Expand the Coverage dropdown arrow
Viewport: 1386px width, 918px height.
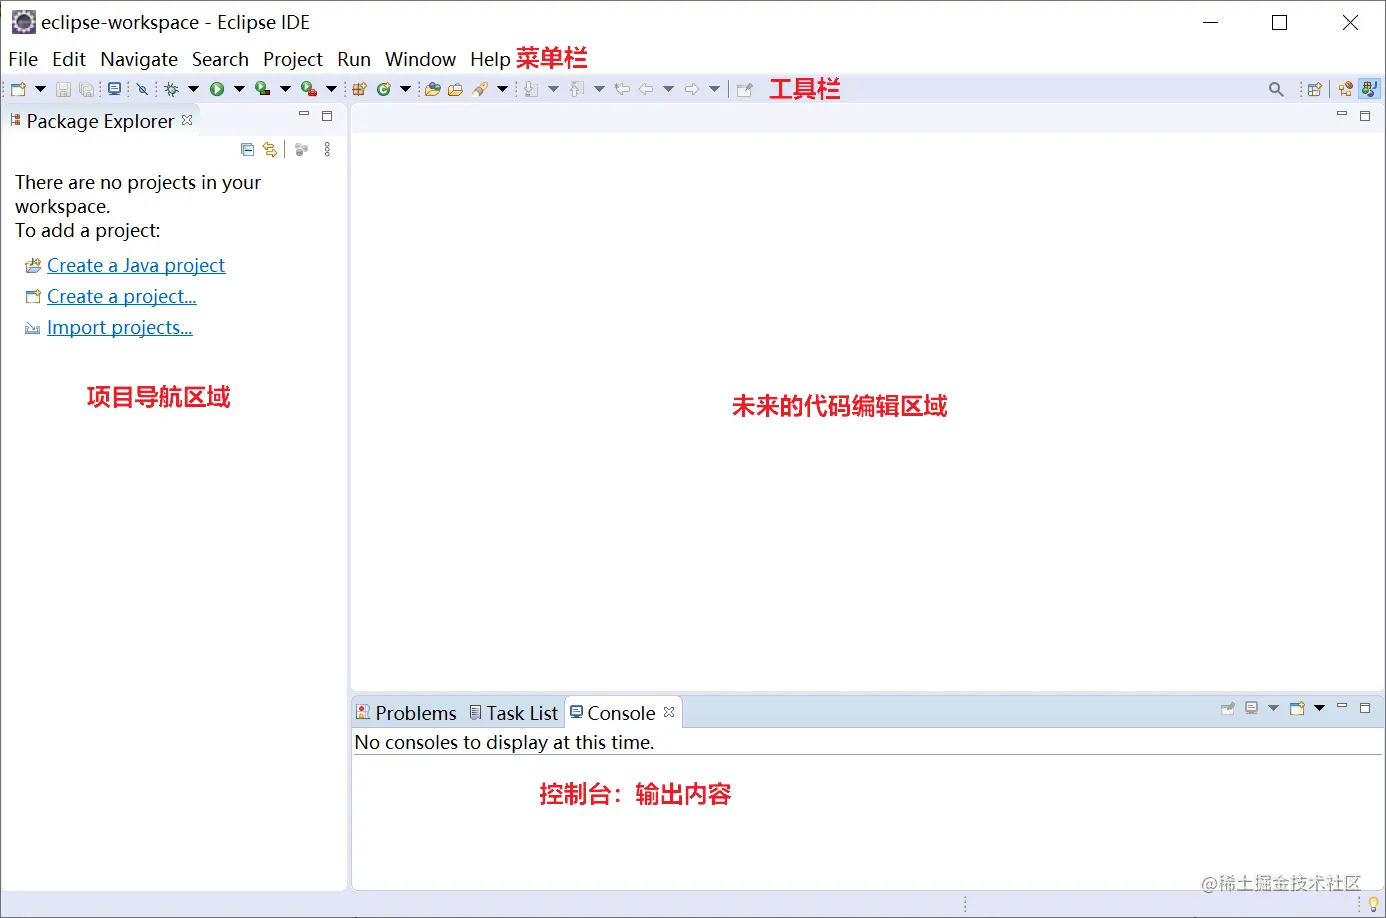click(x=285, y=89)
